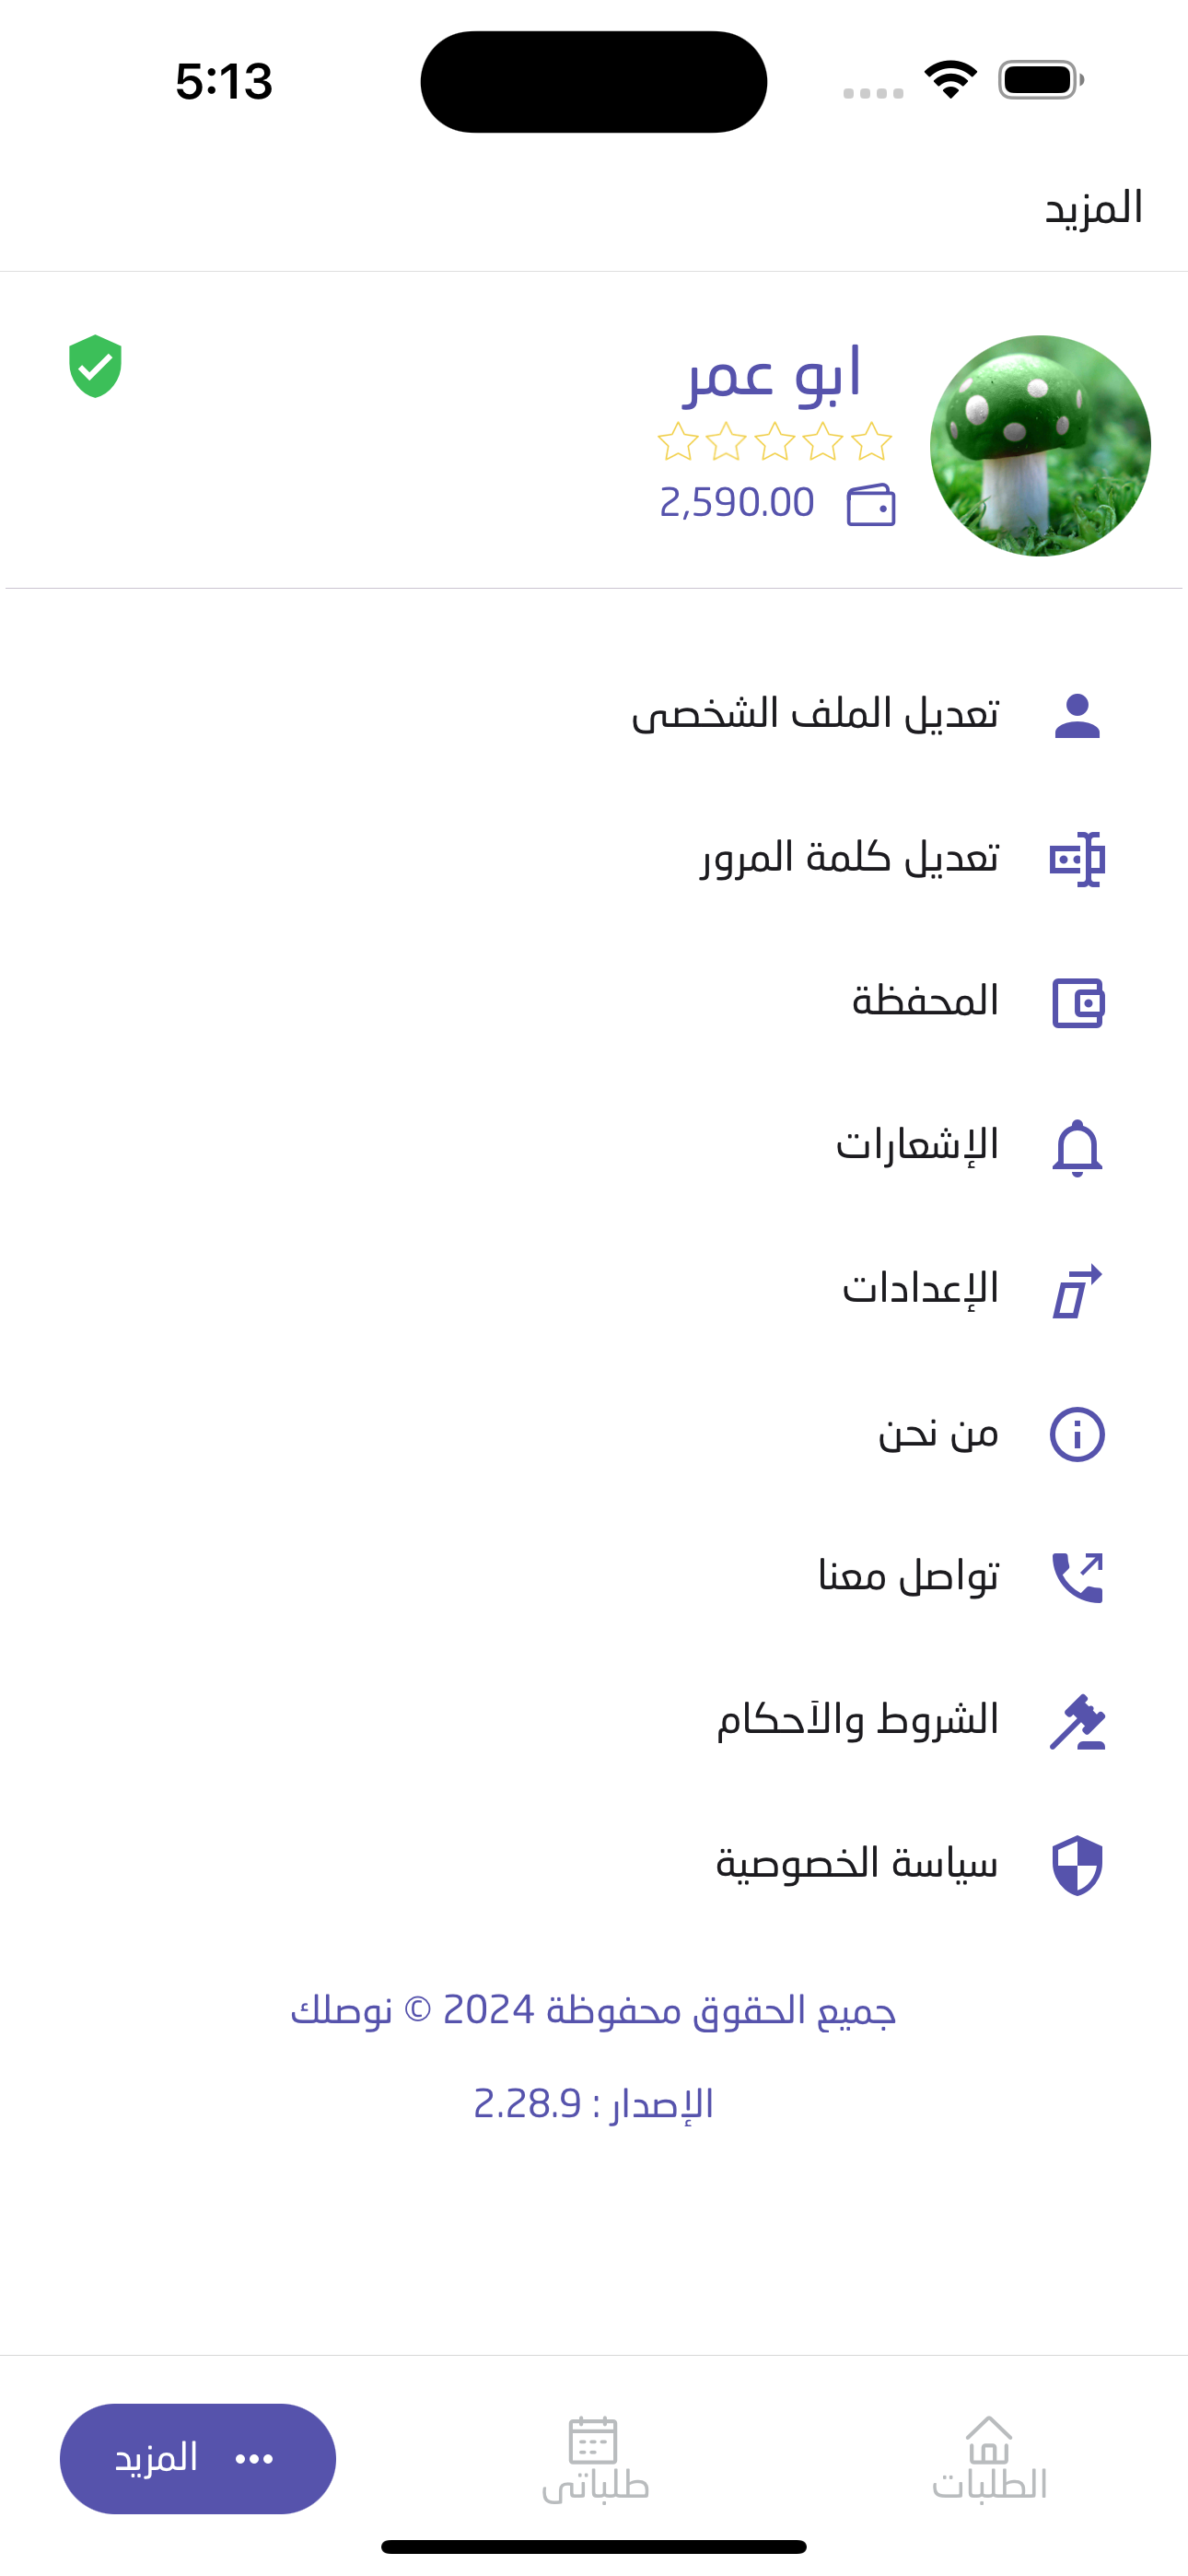Tap the wallet icon in the menu list
Image resolution: width=1188 pixels, height=2576 pixels.
pos(1077,1003)
